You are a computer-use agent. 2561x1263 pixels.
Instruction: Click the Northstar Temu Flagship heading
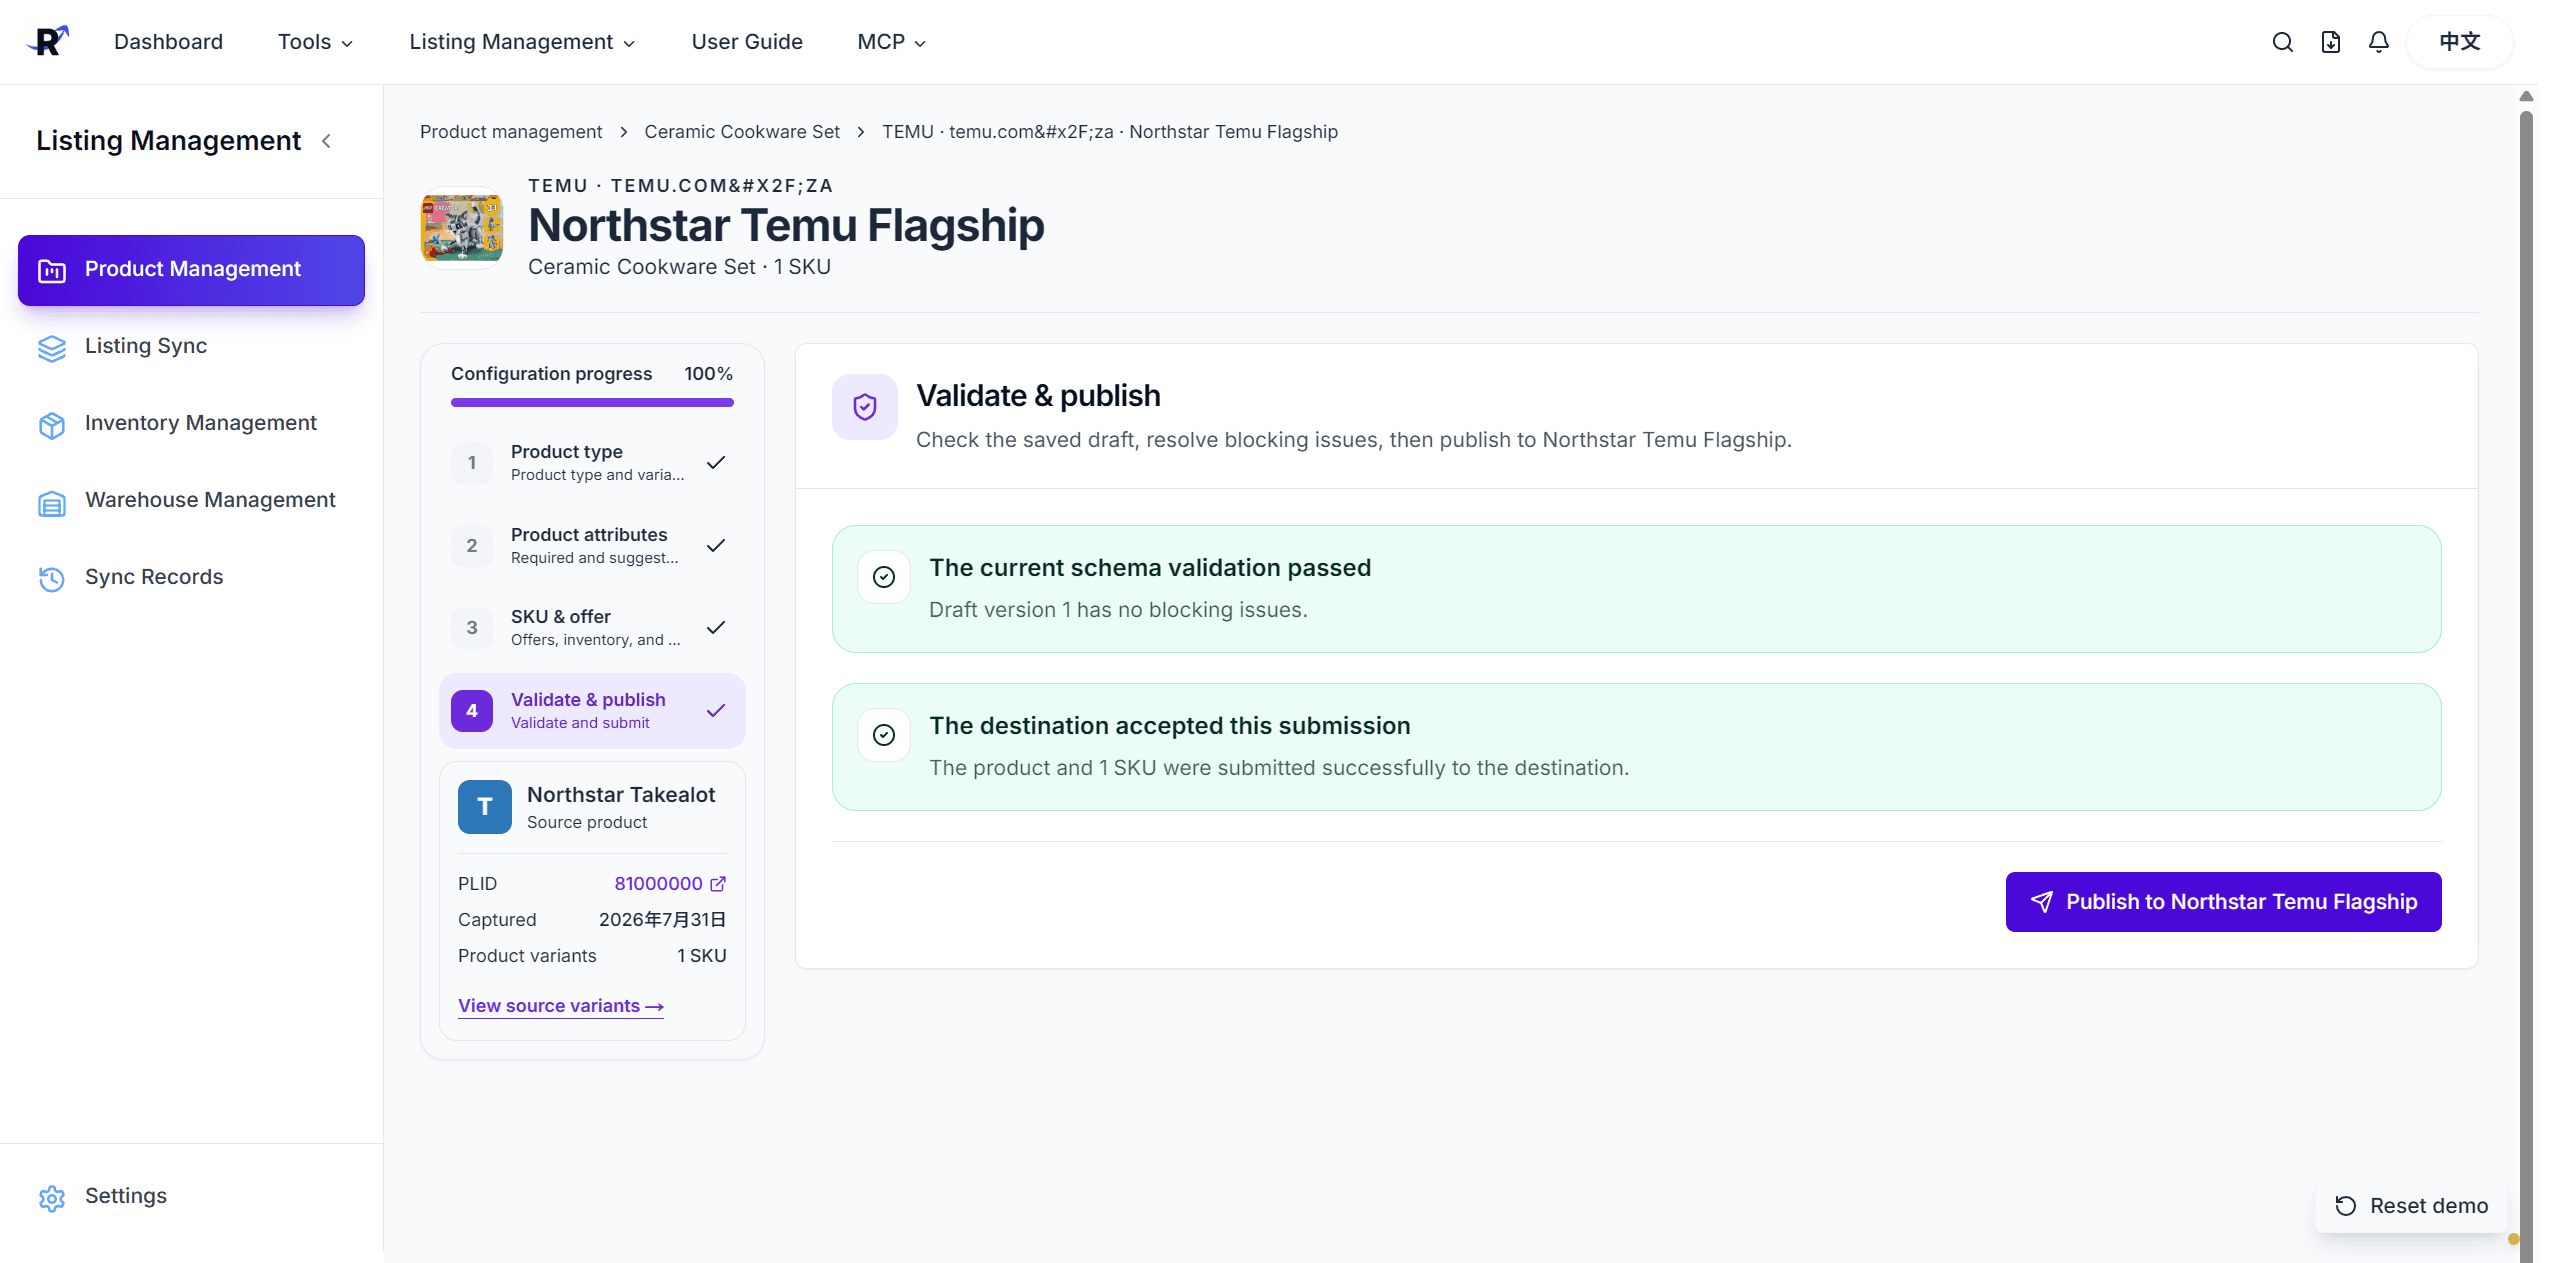786,226
